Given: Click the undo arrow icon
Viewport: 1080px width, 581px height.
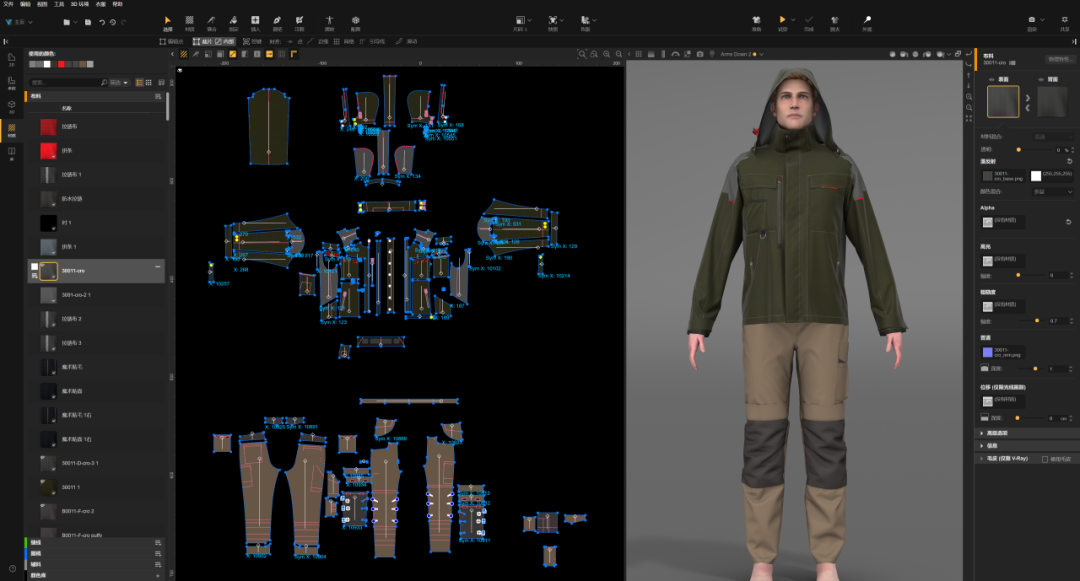Looking at the screenshot, I should pos(101,21).
